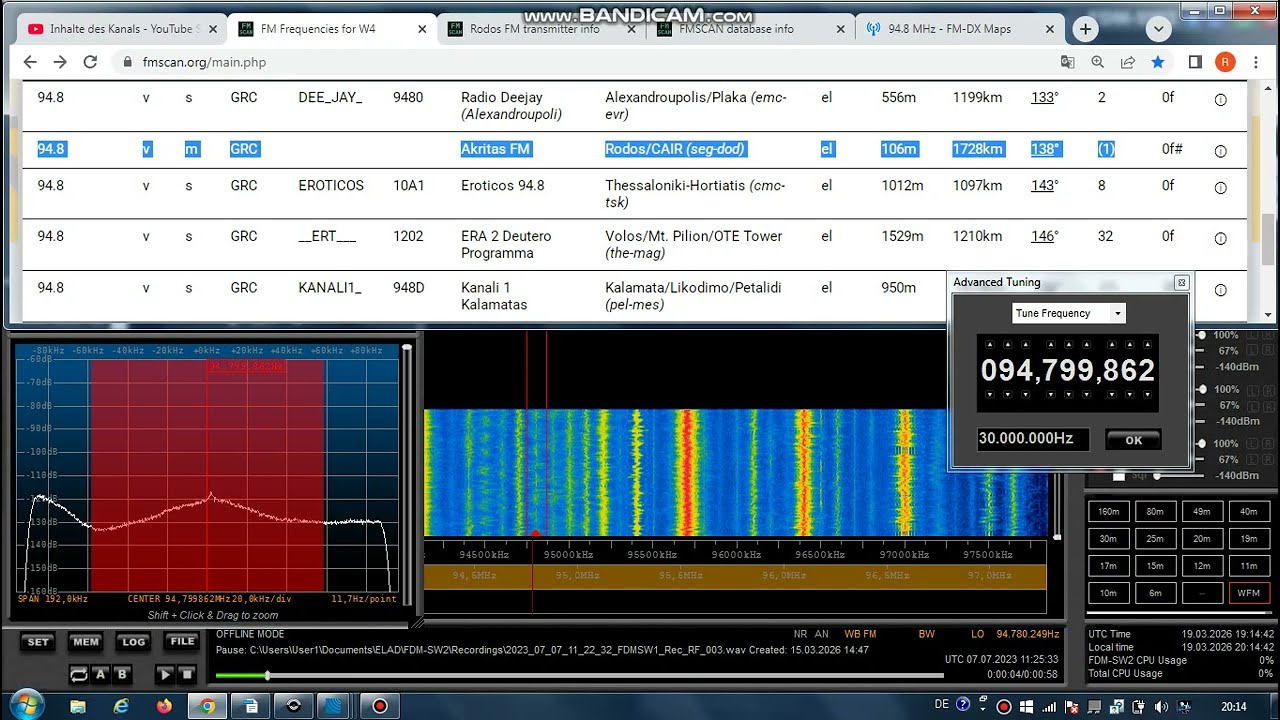Click the FILE button

[182, 642]
